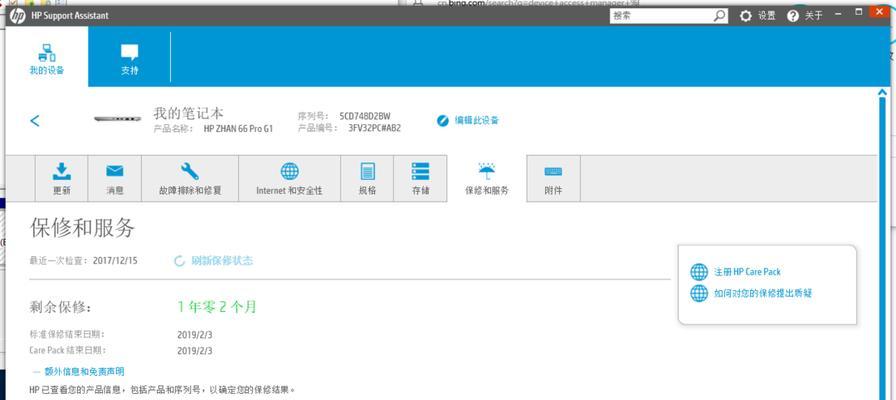
Task: Click the question mark help icon
Action: pos(793,16)
